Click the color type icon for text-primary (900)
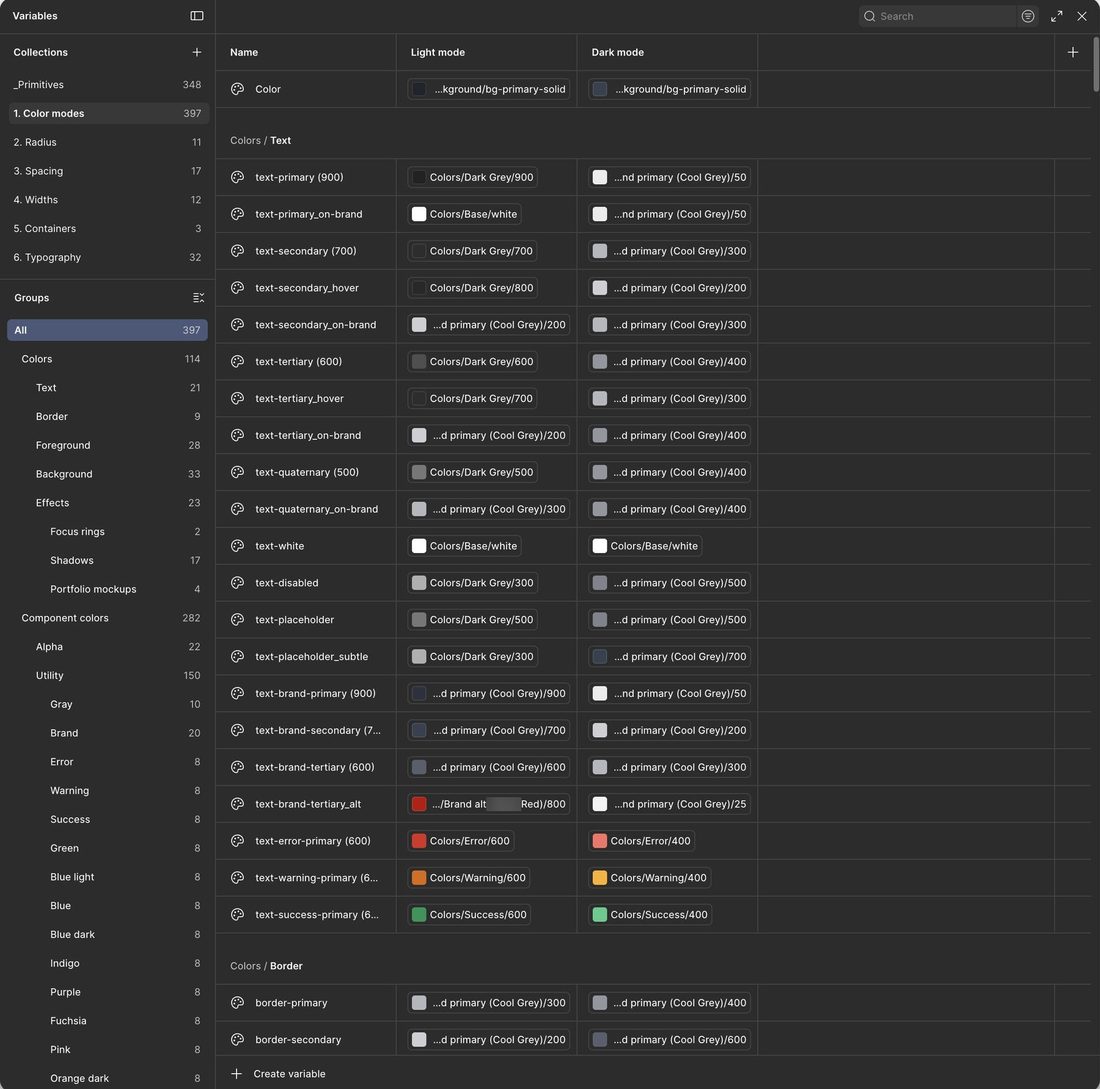This screenshot has height=1089, width=1100. [x=237, y=177]
